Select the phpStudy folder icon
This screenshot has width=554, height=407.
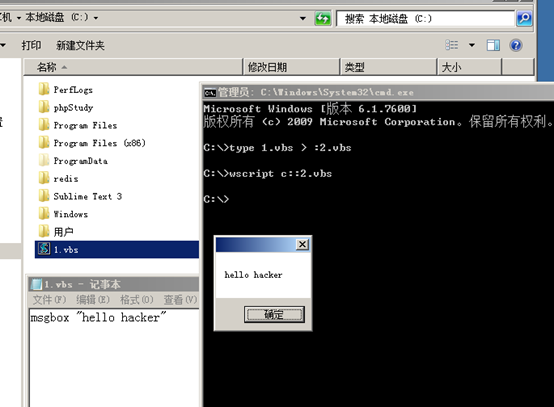coord(44,107)
